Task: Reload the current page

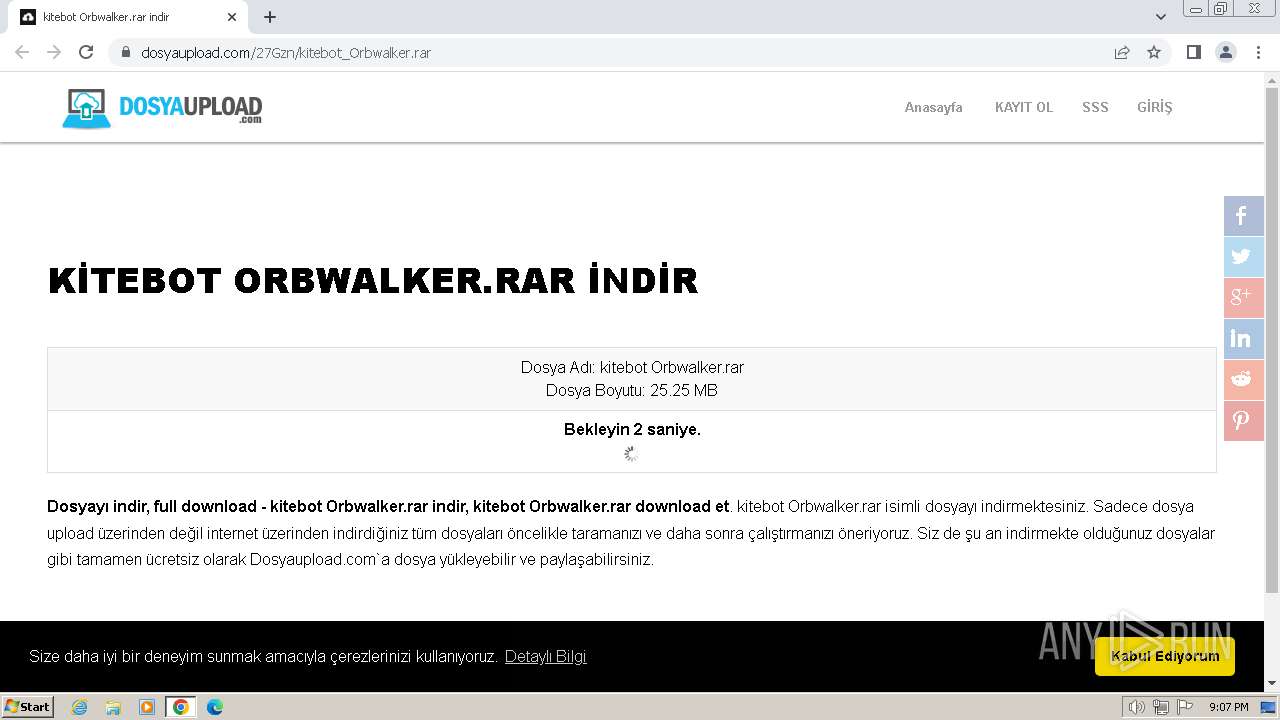Action: click(x=86, y=52)
